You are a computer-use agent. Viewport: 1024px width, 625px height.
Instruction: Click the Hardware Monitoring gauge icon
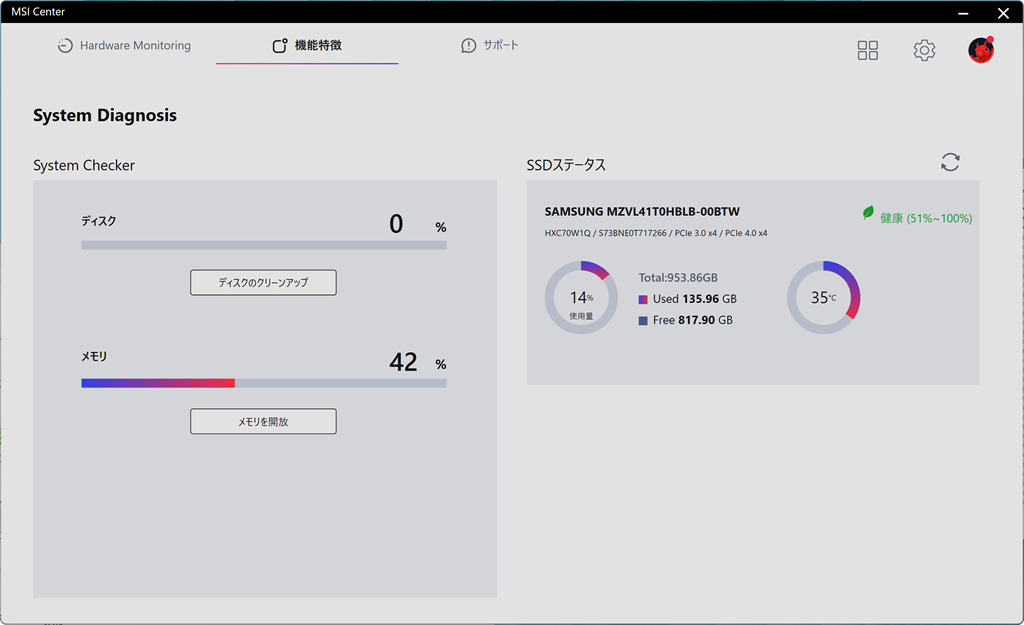pos(65,46)
